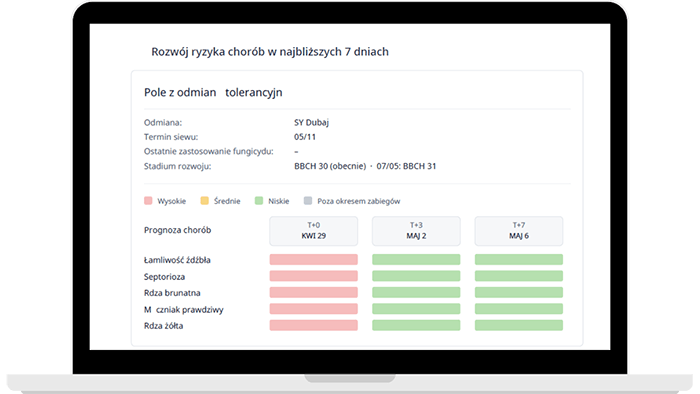700x394 pixels.
Task: Click the 'Niskie' legend text
Action: (279, 201)
